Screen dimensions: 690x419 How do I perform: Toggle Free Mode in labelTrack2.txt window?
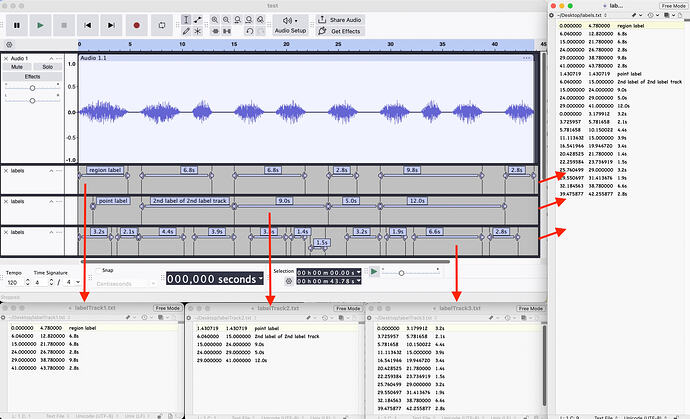click(x=348, y=308)
